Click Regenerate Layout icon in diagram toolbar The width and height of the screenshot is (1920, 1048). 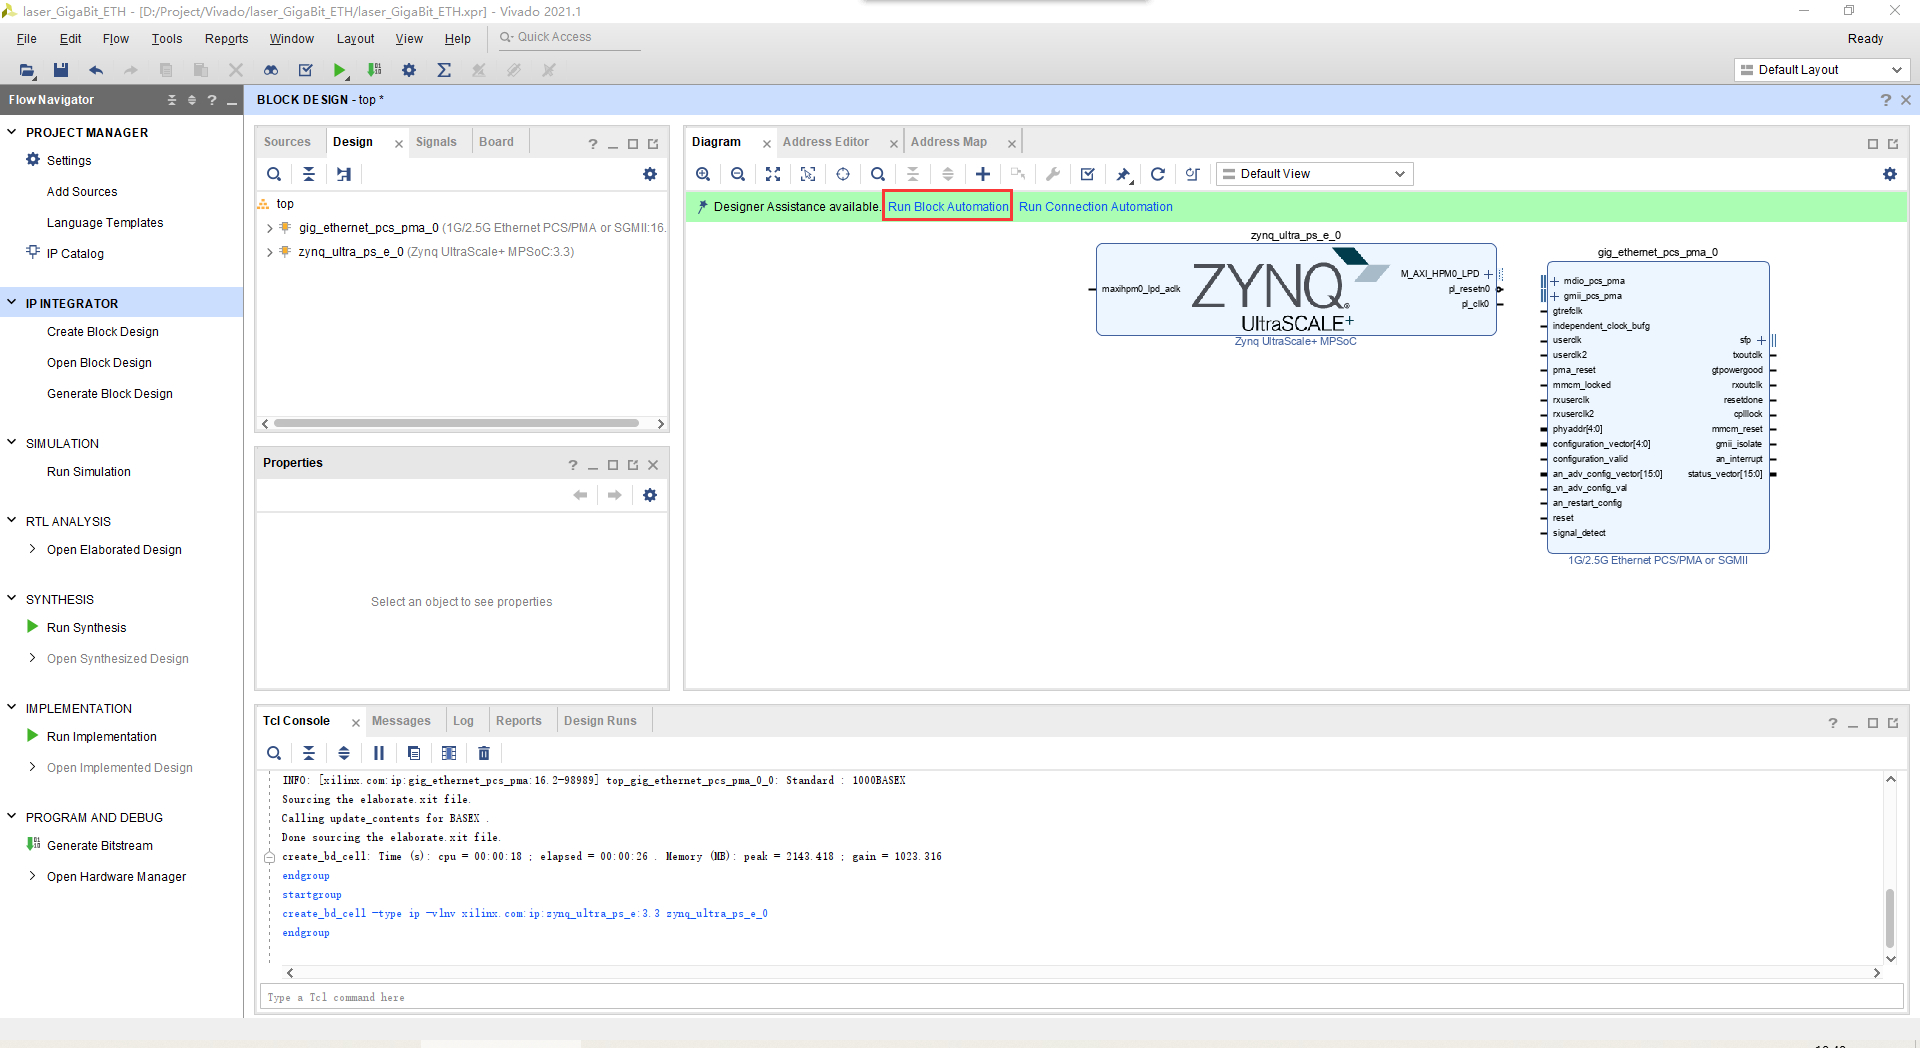click(1157, 173)
